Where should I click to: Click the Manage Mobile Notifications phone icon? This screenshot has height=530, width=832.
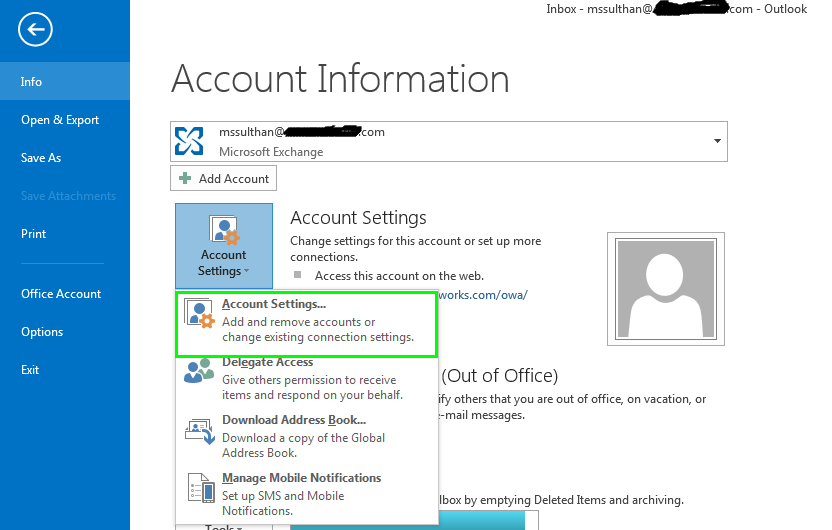coord(201,488)
